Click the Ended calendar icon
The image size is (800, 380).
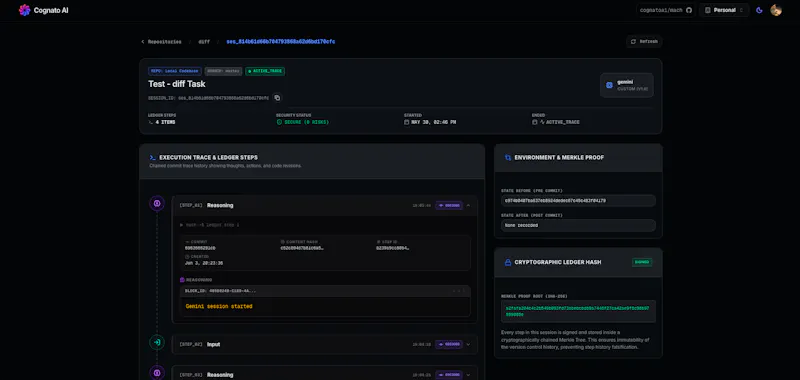click(535, 122)
